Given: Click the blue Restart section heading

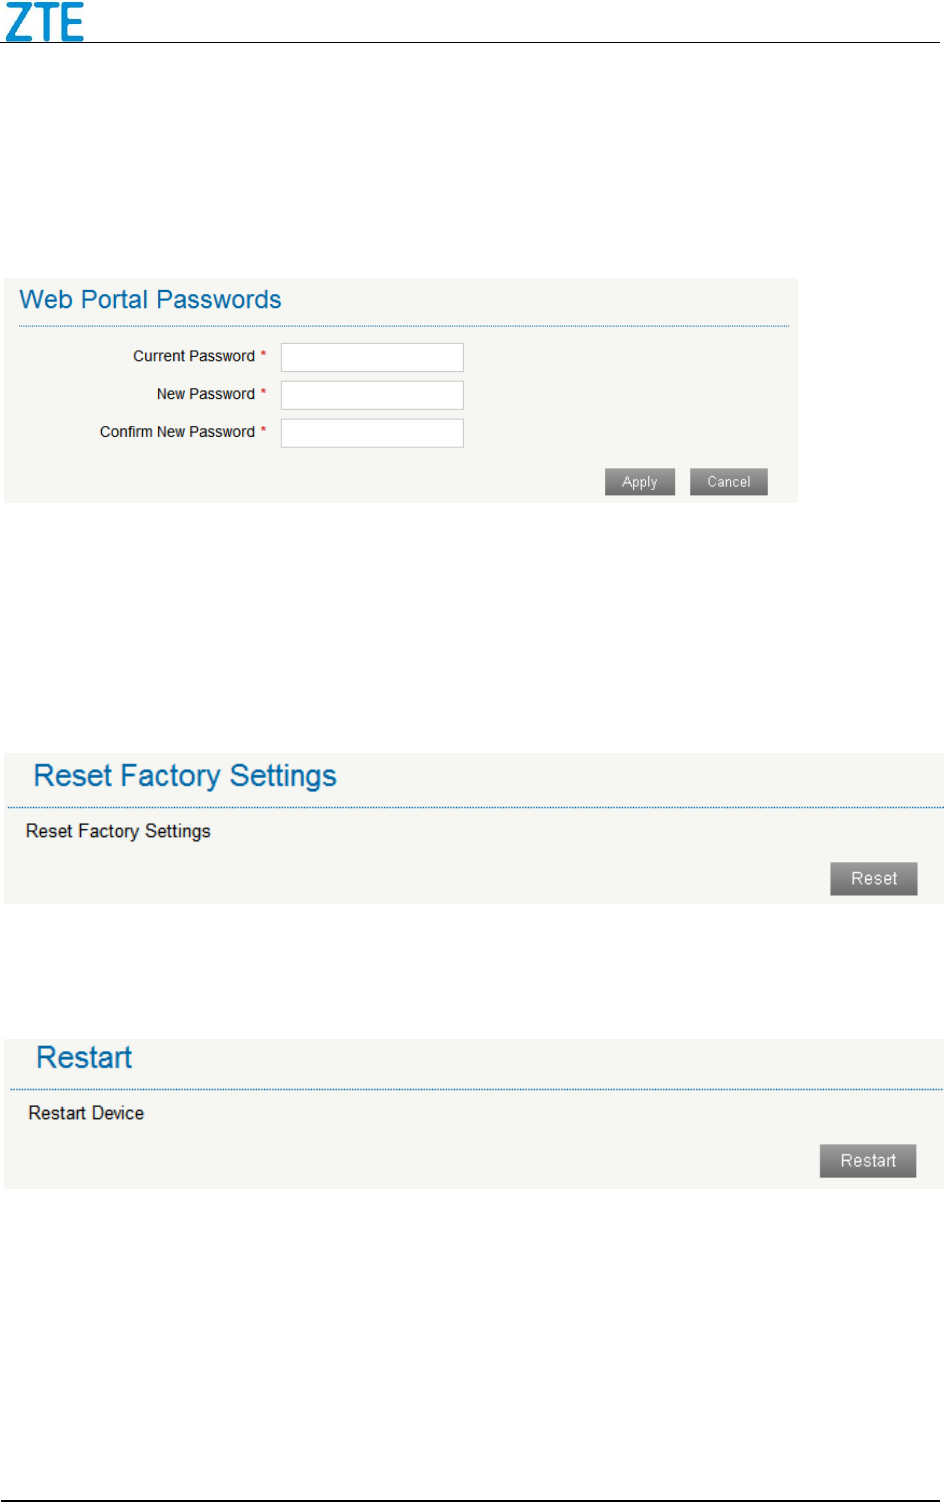Looking at the screenshot, I should (84, 1058).
